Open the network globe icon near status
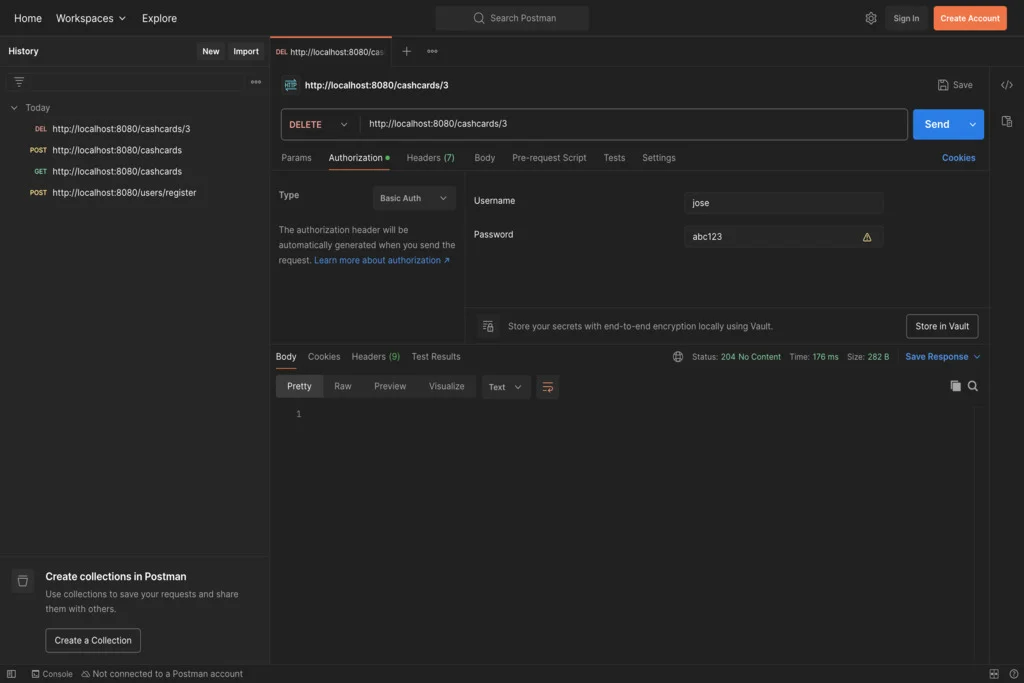Image resolution: width=1024 pixels, height=683 pixels. pos(678,357)
